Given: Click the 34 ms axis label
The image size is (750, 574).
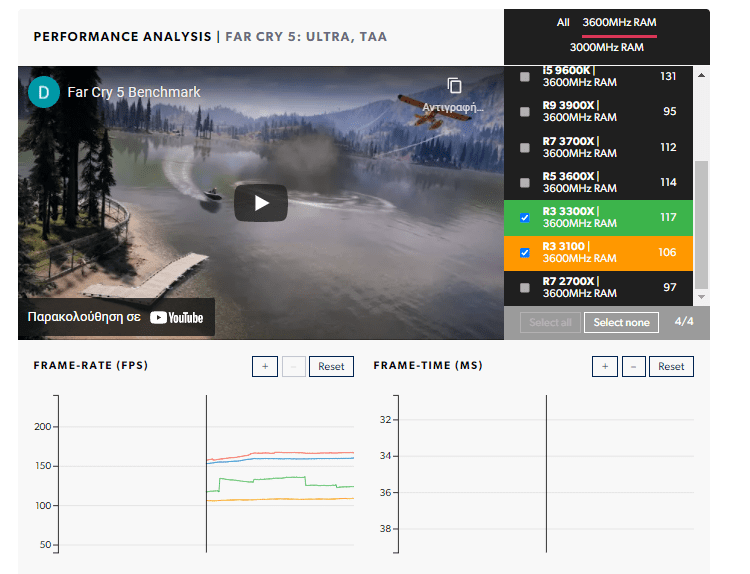Looking at the screenshot, I should coord(386,456).
